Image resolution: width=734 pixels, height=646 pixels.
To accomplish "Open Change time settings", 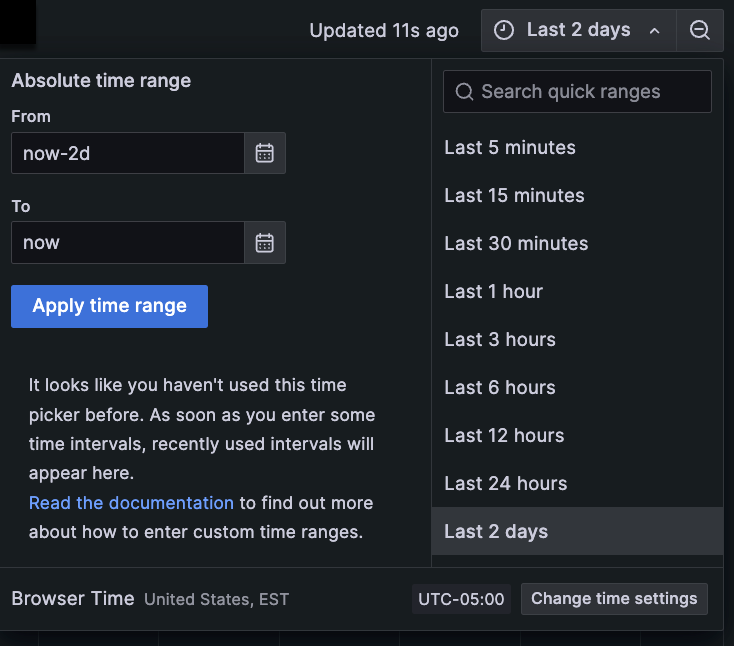I will (x=614, y=599).
